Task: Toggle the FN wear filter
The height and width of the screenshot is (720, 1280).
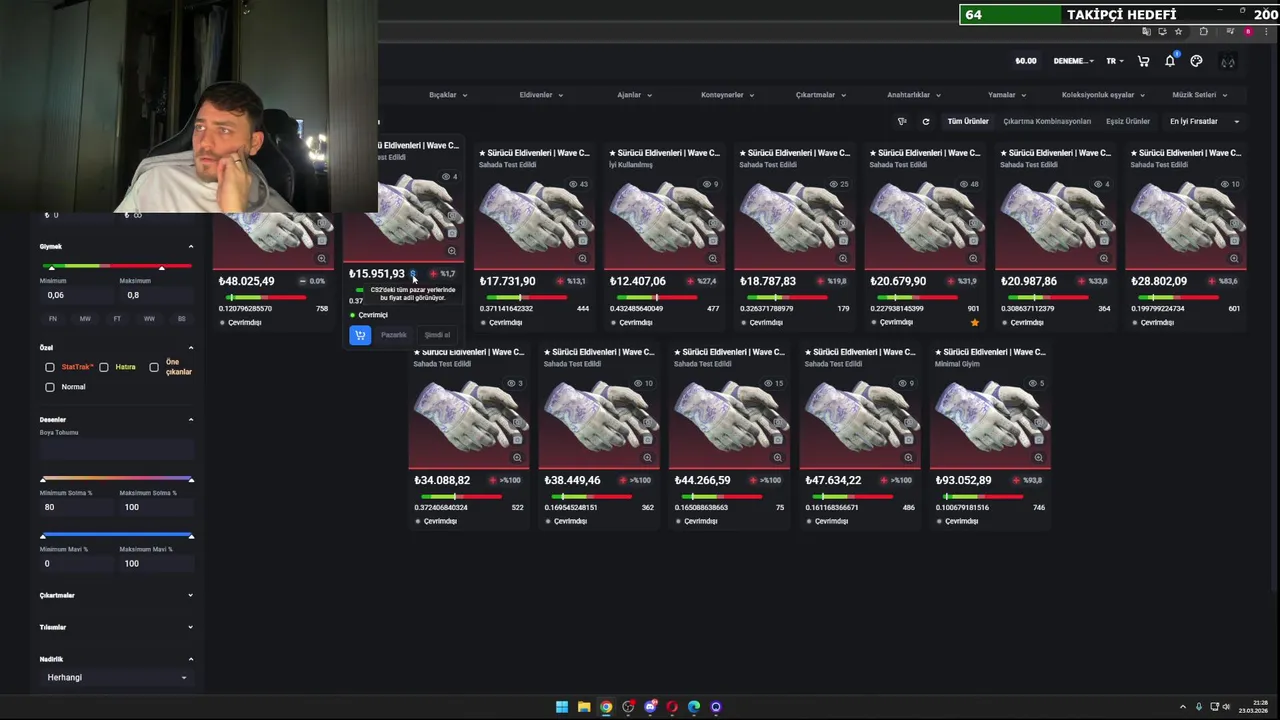Action: click(x=53, y=319)
